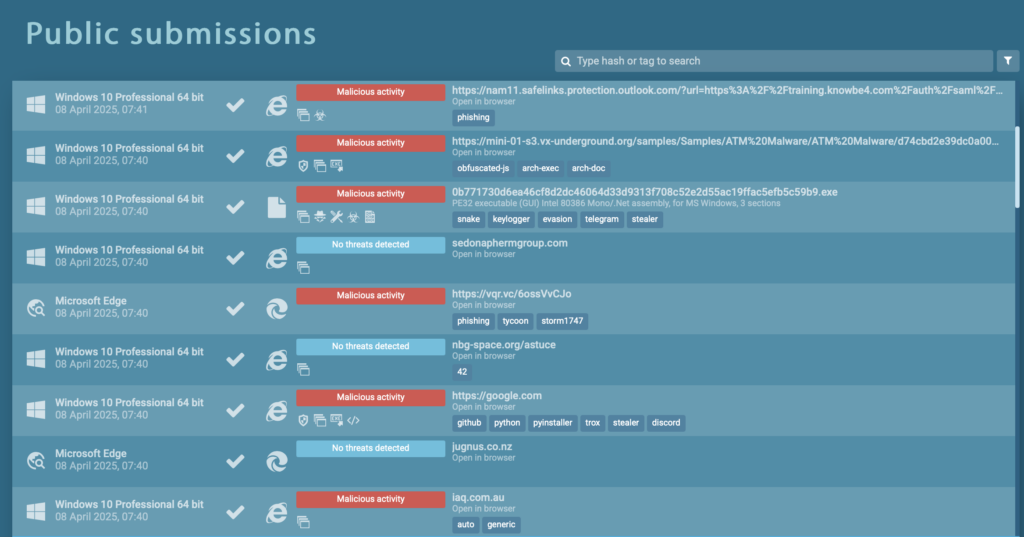Click the vertical scrollbar of the submissions list
Image resolution: width=1024 pixels, height=537 pixels.
tap(1019, 167)
